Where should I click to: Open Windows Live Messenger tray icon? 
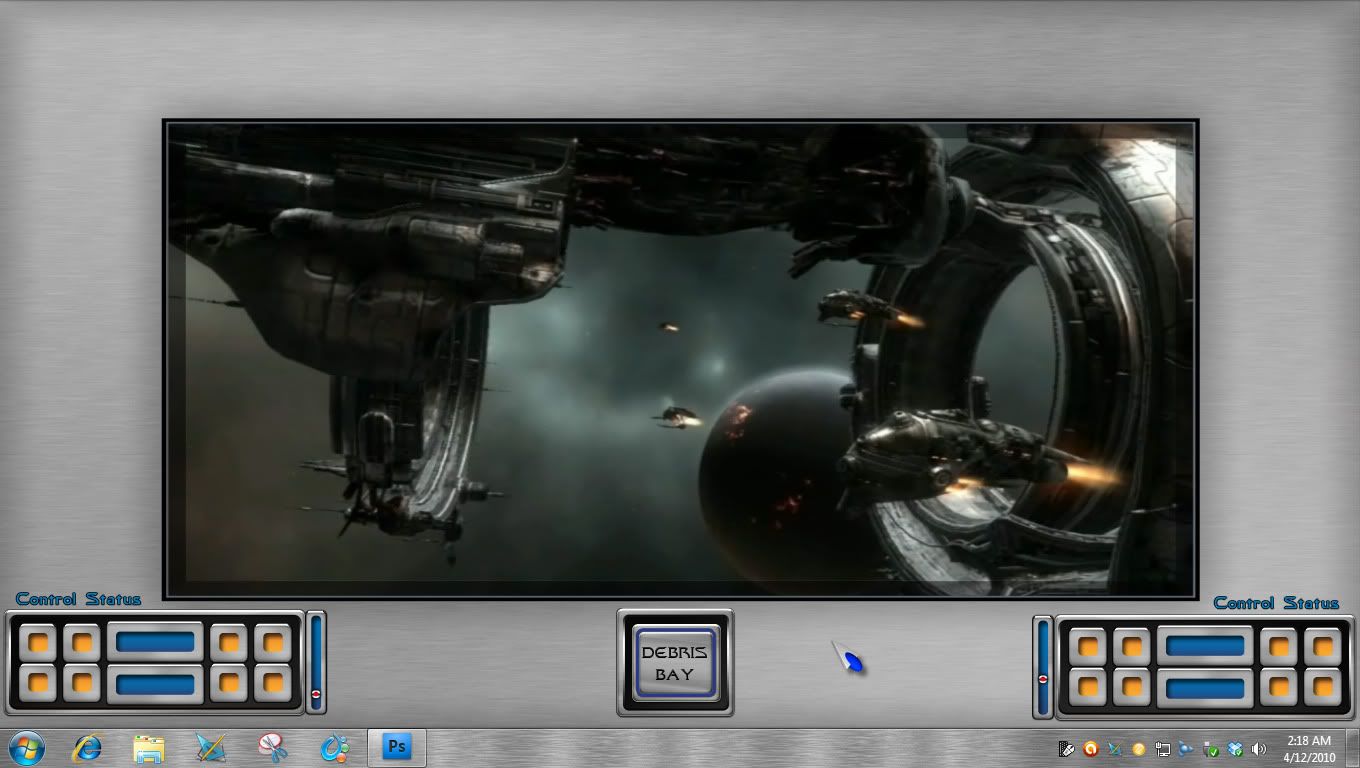[1186, 749]
